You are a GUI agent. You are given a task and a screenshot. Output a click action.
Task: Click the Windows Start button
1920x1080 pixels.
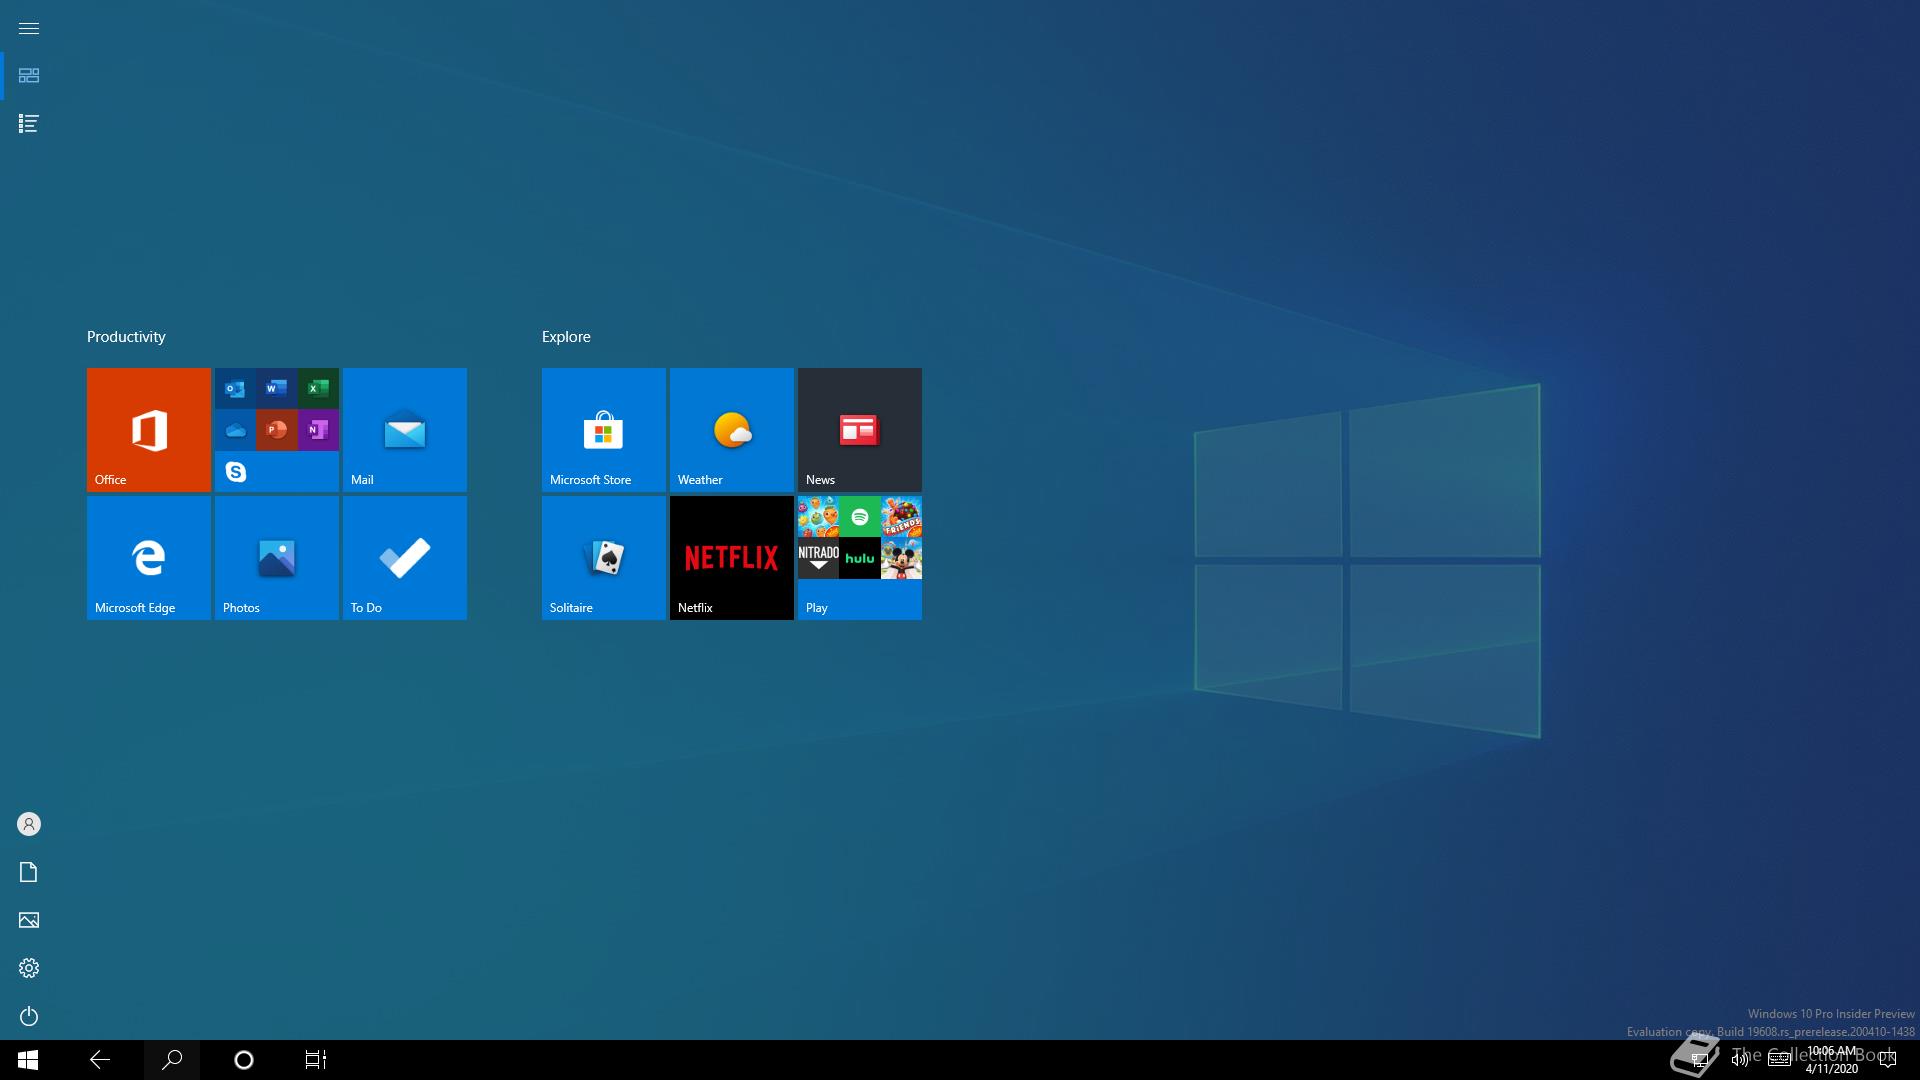28,1060
